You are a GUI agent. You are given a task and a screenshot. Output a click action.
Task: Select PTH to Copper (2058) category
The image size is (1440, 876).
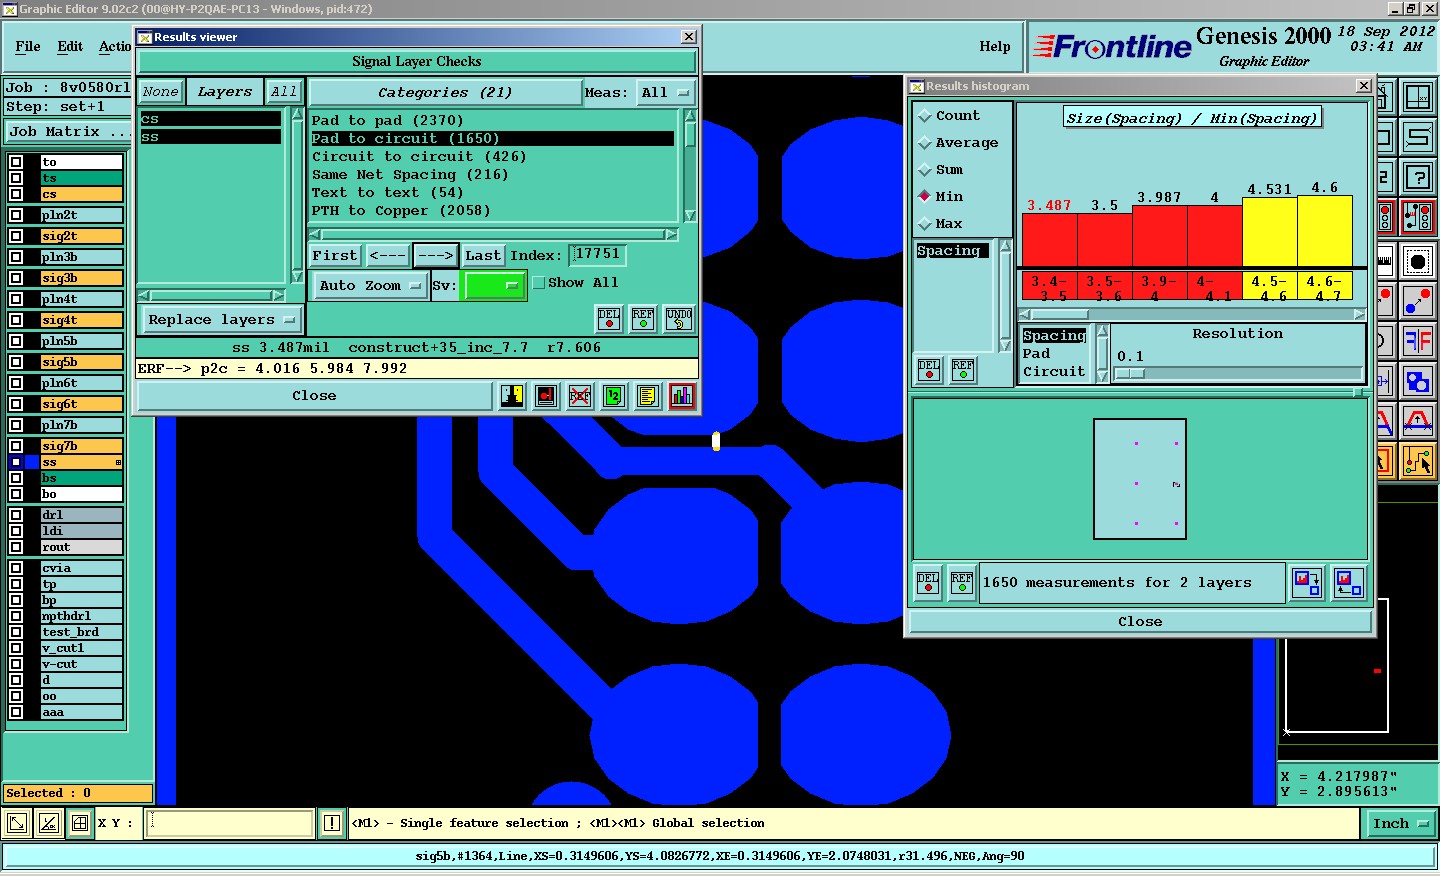(401, 211)
